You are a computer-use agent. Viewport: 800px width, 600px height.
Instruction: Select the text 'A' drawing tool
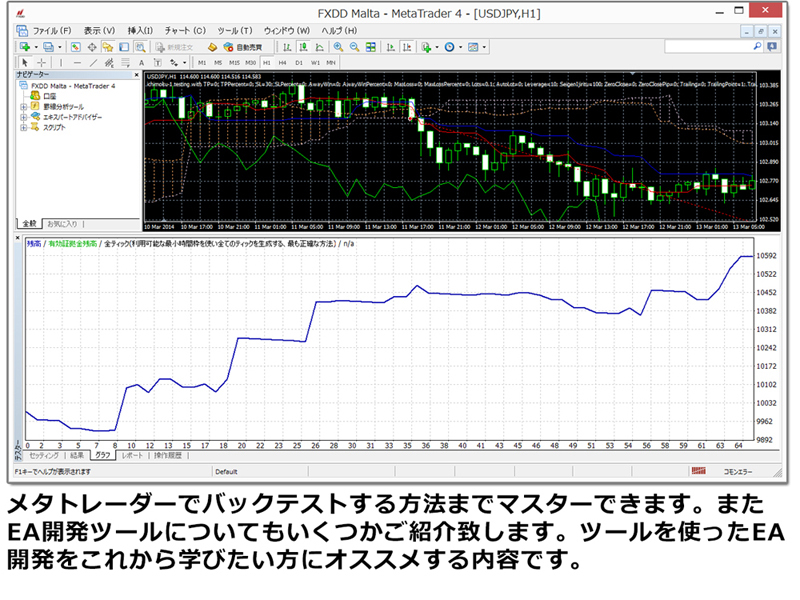coord(141,63)
